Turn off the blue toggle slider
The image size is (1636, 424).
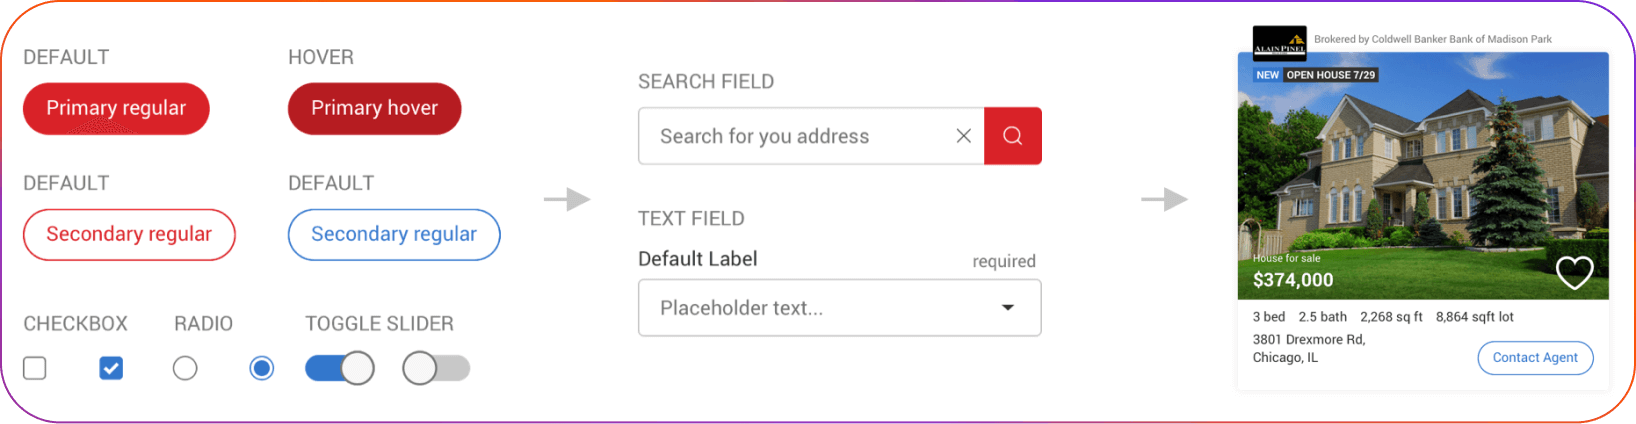tap(340, 368)
